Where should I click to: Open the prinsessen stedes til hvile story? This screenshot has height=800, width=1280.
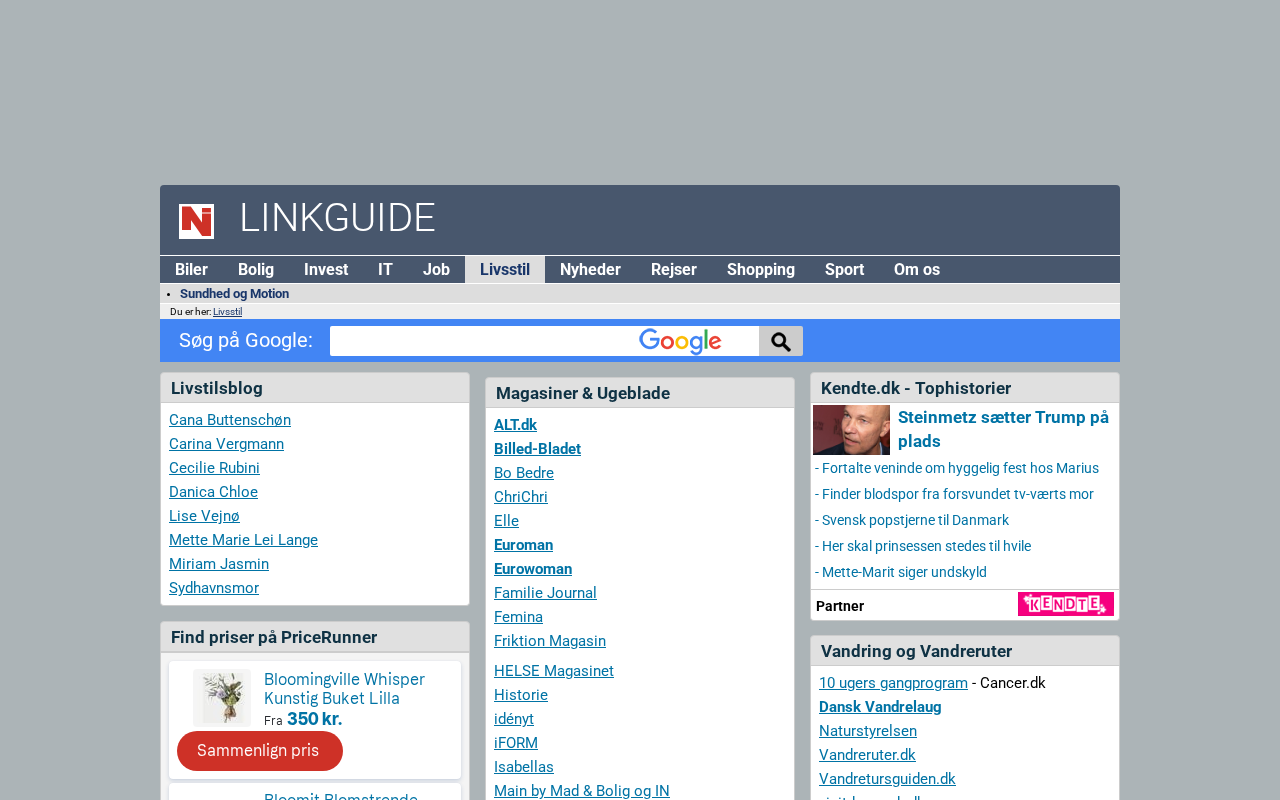(x=923, y=546)
